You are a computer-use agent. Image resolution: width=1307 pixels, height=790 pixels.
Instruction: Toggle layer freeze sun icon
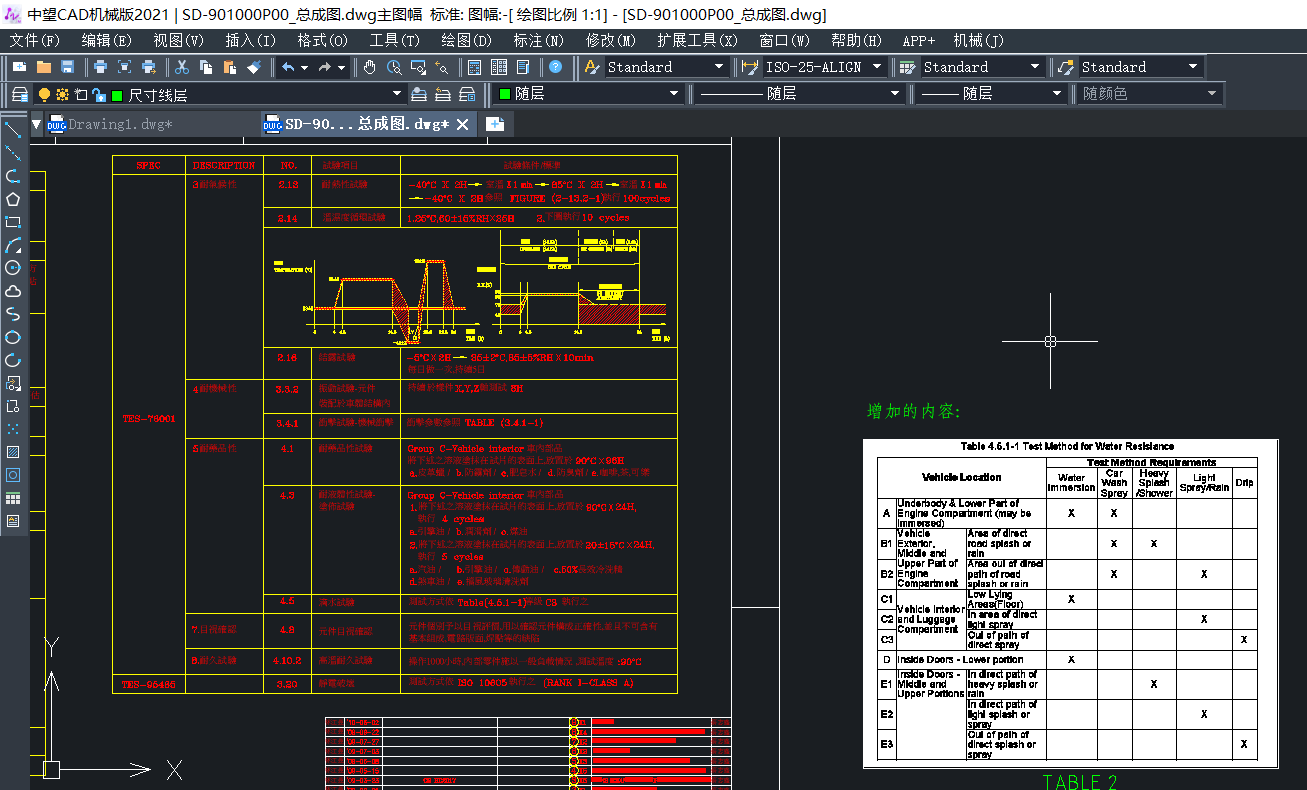pos(62,94)
